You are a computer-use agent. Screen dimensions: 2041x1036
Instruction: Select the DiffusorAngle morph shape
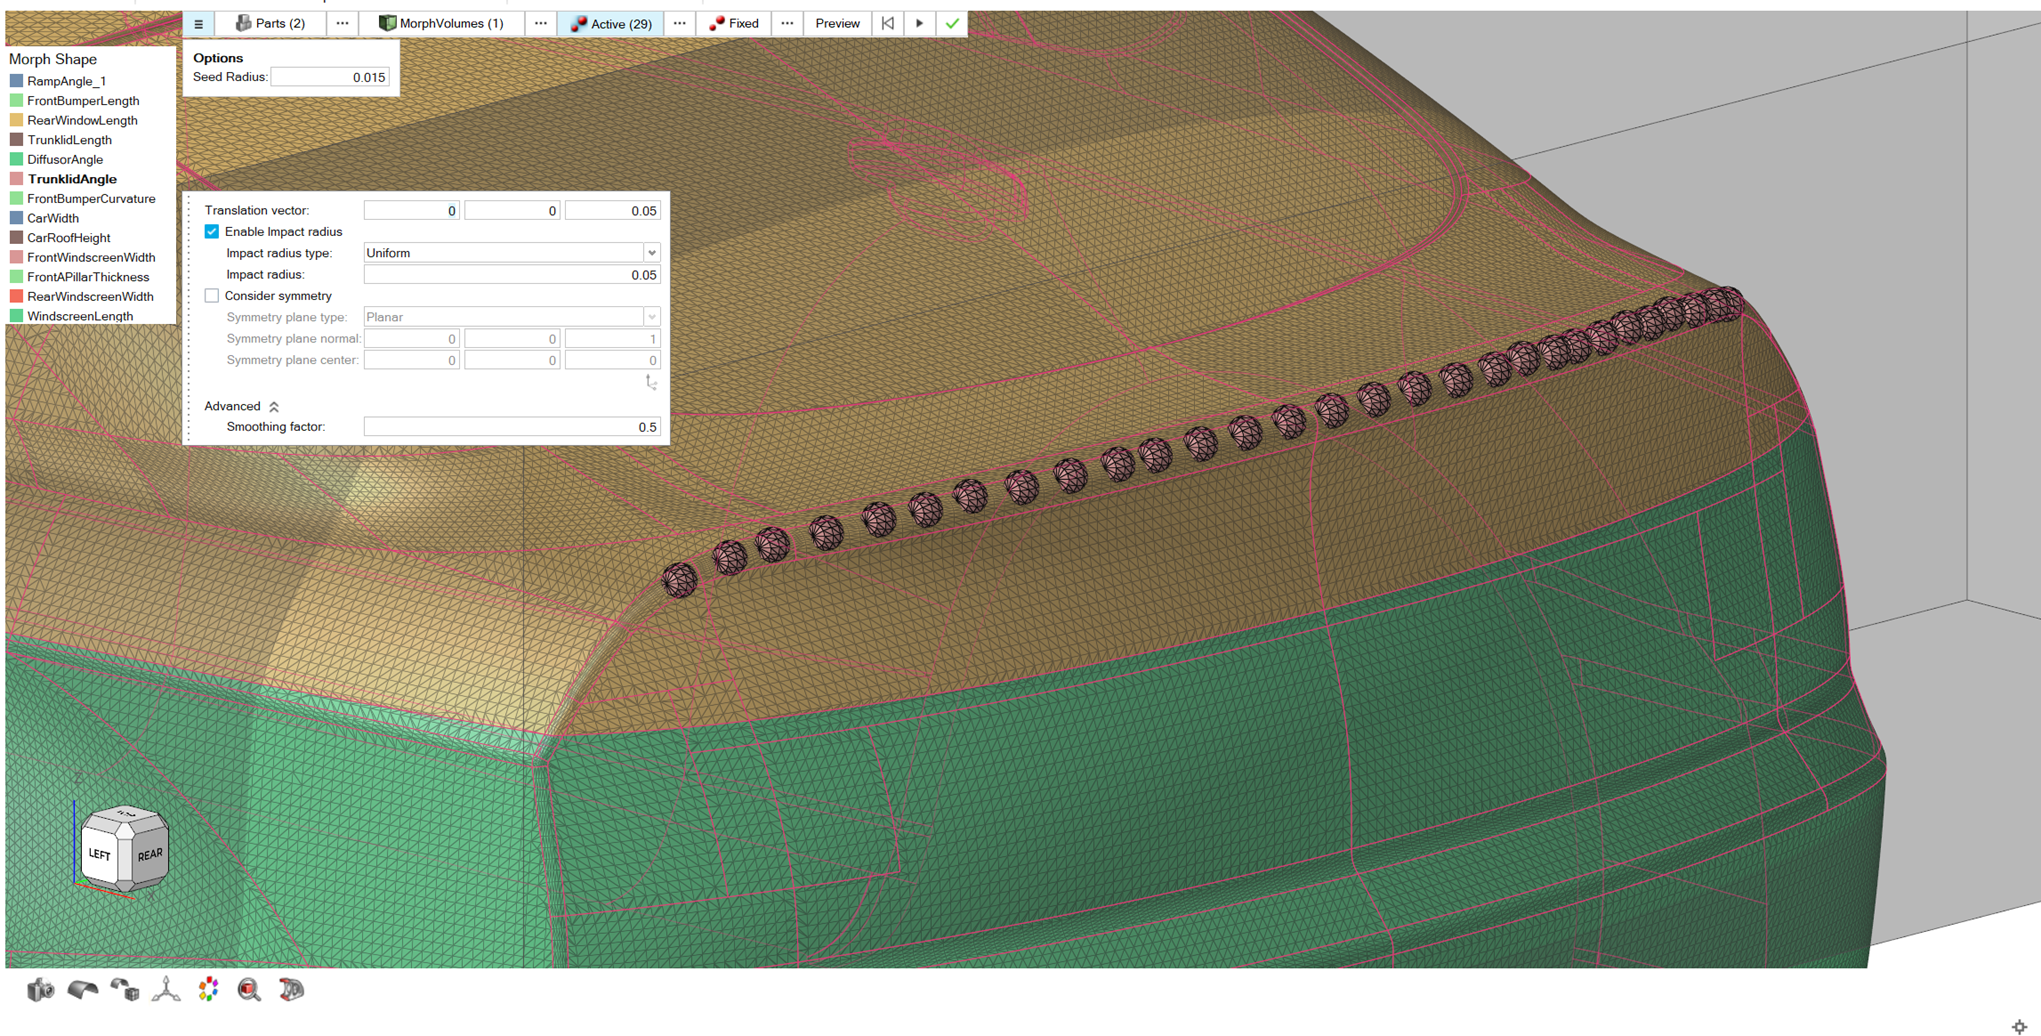click(x=65, y=160)
